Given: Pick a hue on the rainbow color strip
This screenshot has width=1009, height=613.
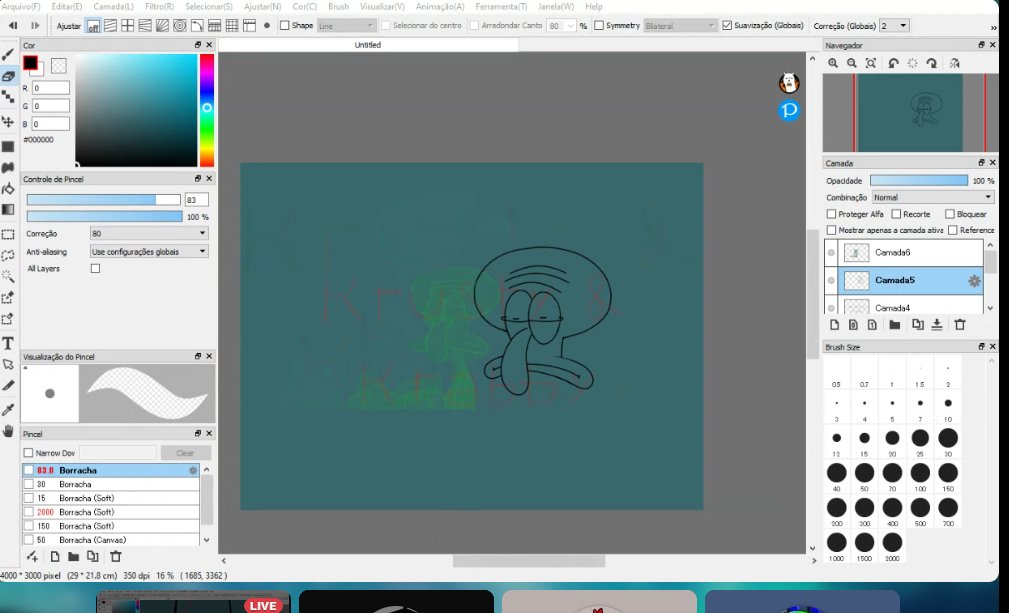Looking at the screenshot, I should point(207,111).
